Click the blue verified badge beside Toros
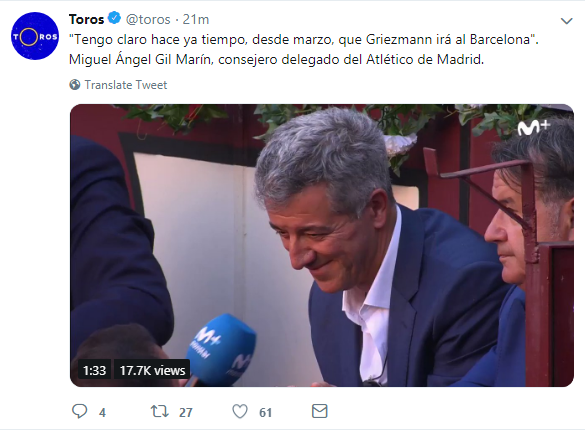 pyautogui.click(x=114, y=18)
